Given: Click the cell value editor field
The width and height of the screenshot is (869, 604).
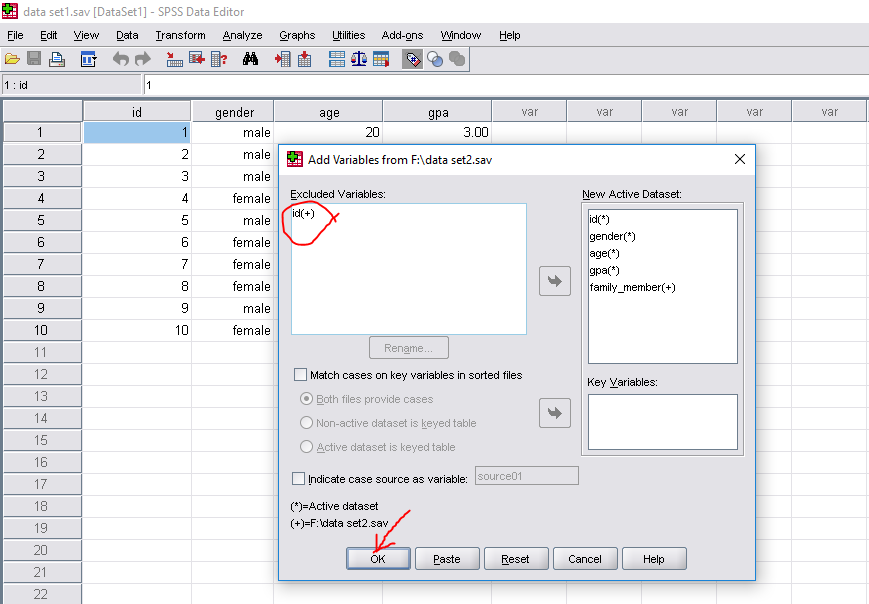Looking at the screenshot, I should 505,85.
